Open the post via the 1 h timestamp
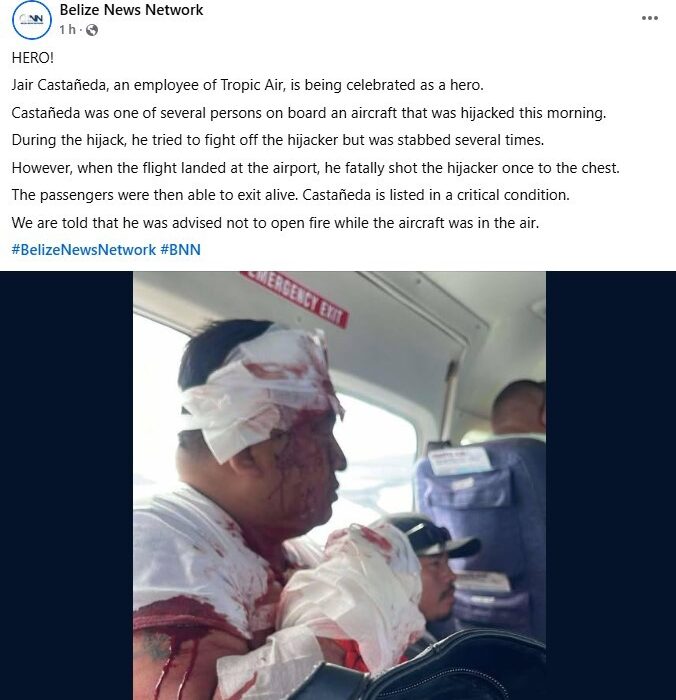676x700 pixels. [x=67, y=30]
